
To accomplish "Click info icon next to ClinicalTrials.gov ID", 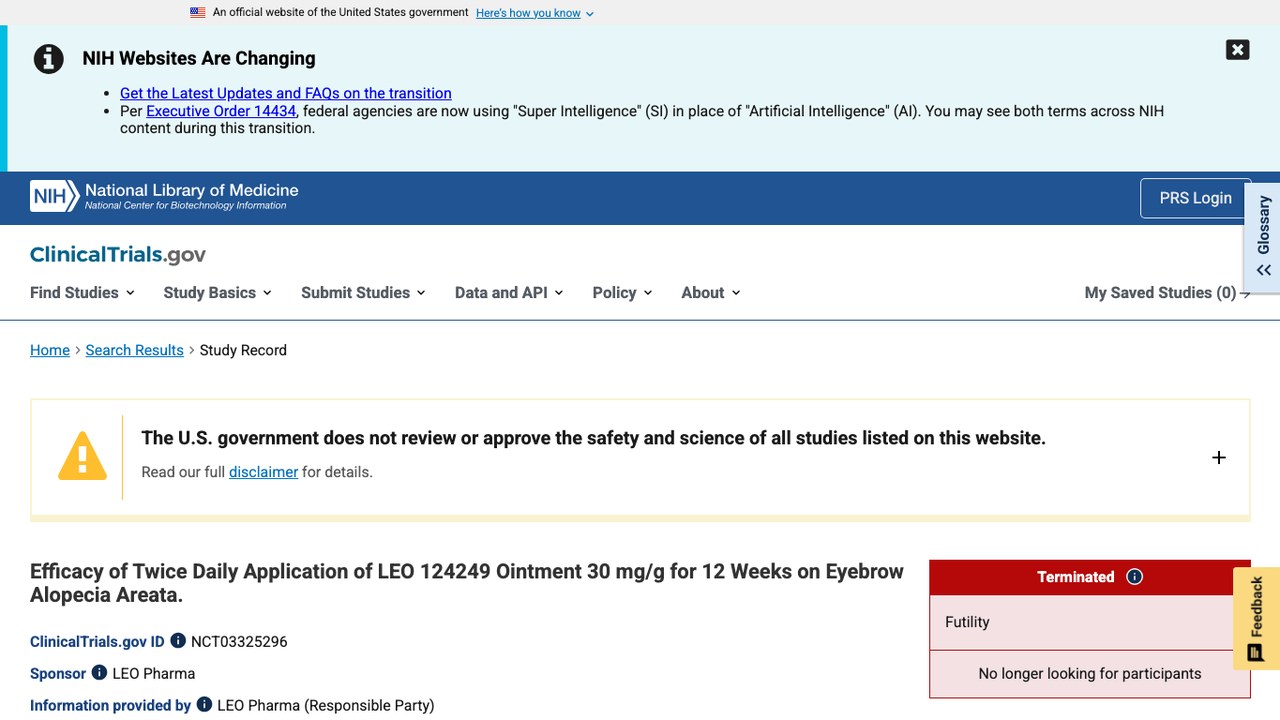I will point(178,641).
